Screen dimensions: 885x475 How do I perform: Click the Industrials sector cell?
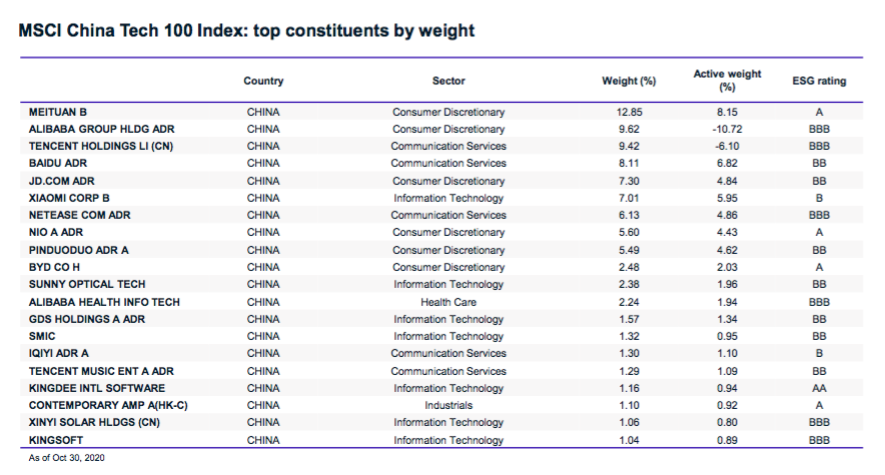[448, 405]
